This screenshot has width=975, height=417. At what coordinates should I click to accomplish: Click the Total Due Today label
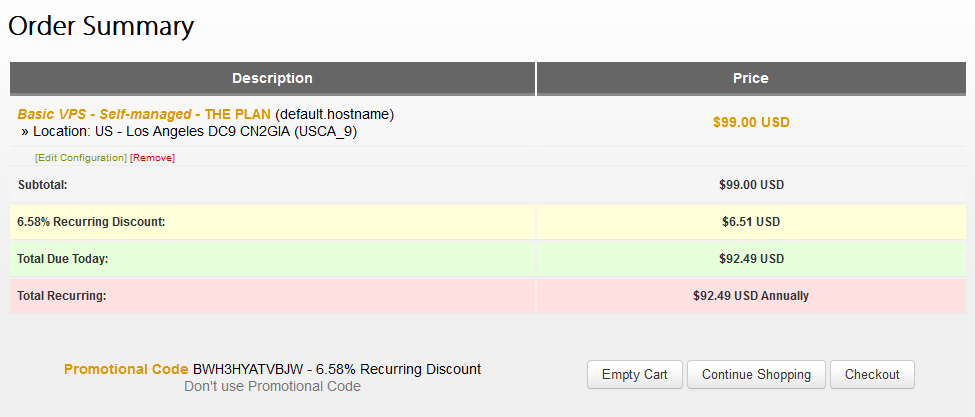coord(62,259)
